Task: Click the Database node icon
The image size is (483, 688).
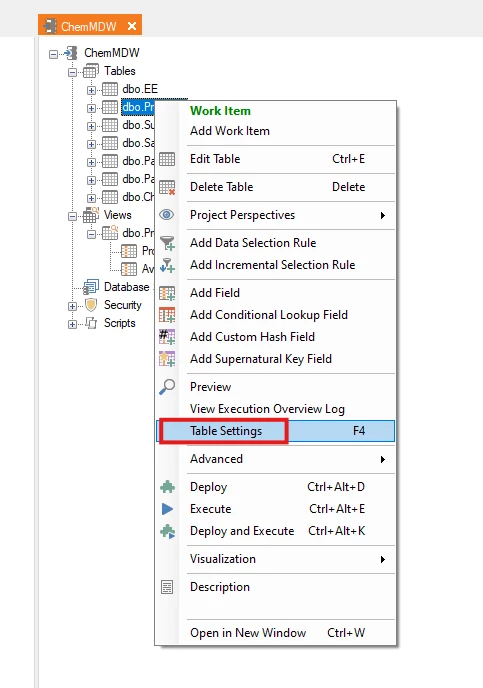Action: (91, 287)
